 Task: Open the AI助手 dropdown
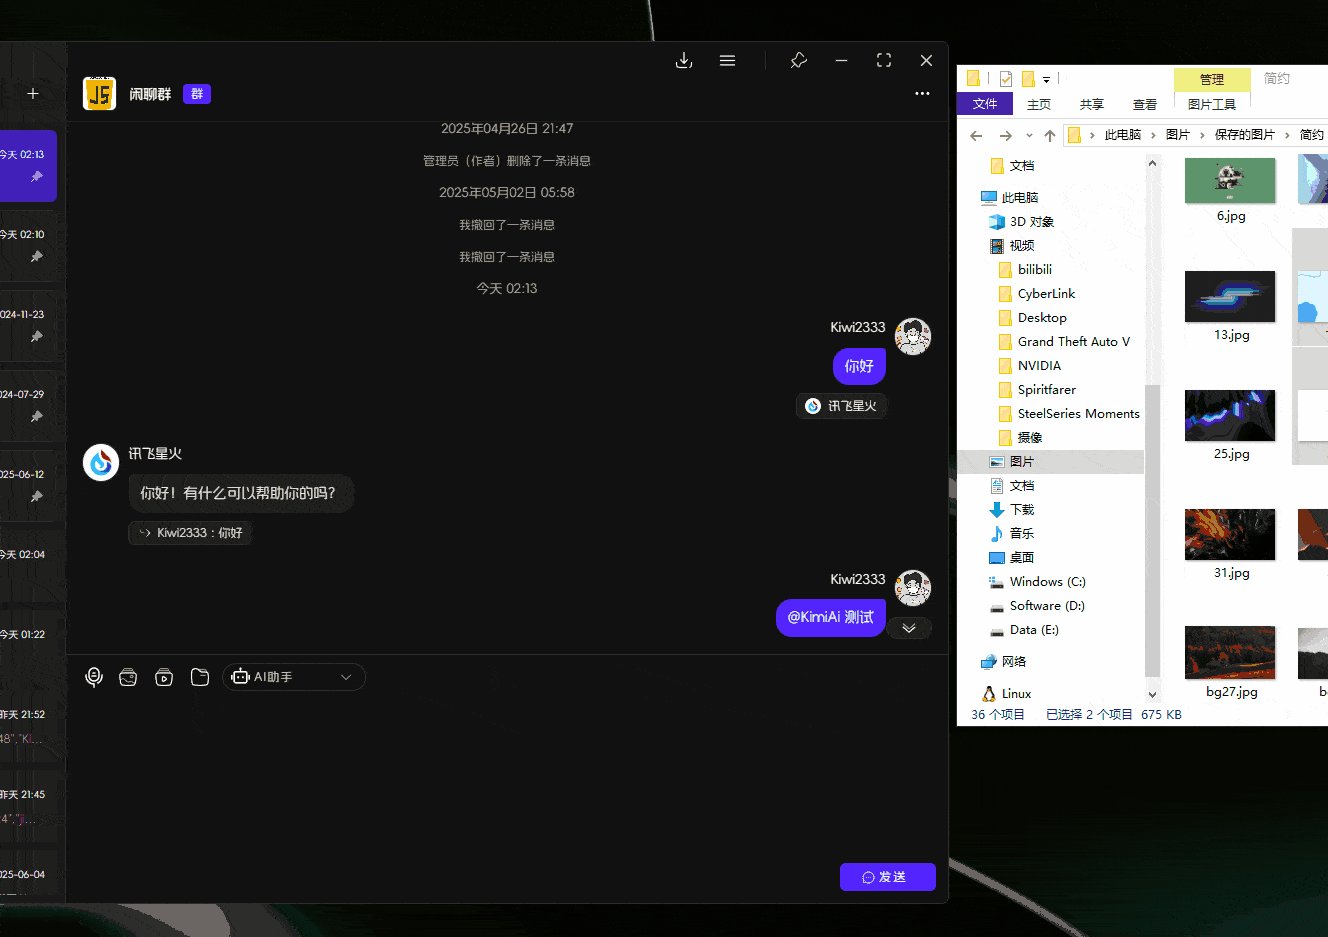294,677
